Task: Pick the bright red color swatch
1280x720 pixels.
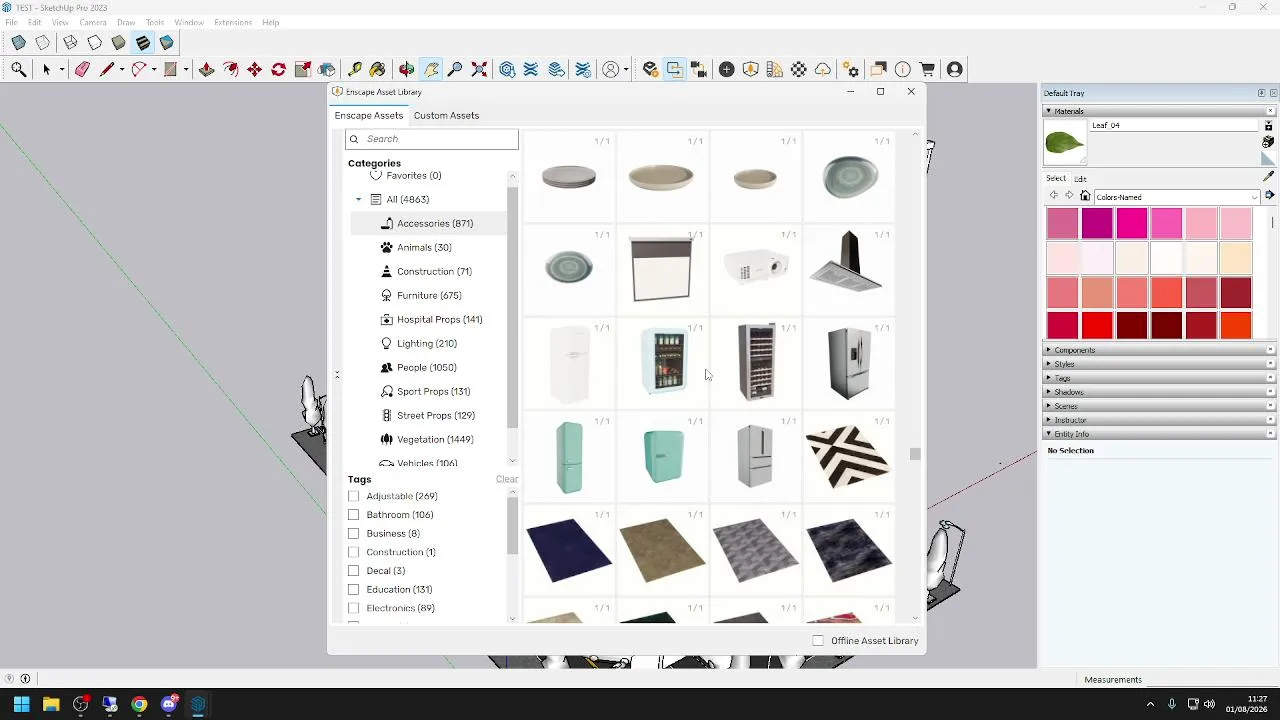Action: point(1097,326)
